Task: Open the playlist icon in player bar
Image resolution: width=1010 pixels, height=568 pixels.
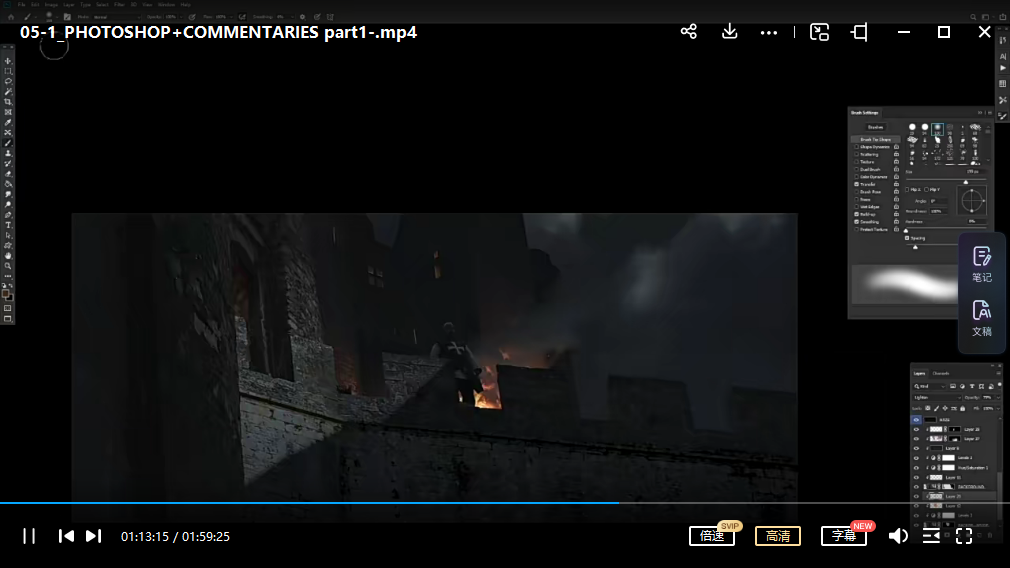Action: [x=931, y=536]
